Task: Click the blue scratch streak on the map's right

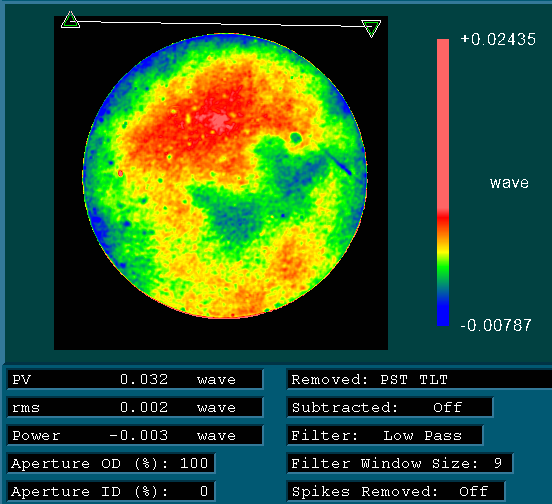Action: (339, 163)
